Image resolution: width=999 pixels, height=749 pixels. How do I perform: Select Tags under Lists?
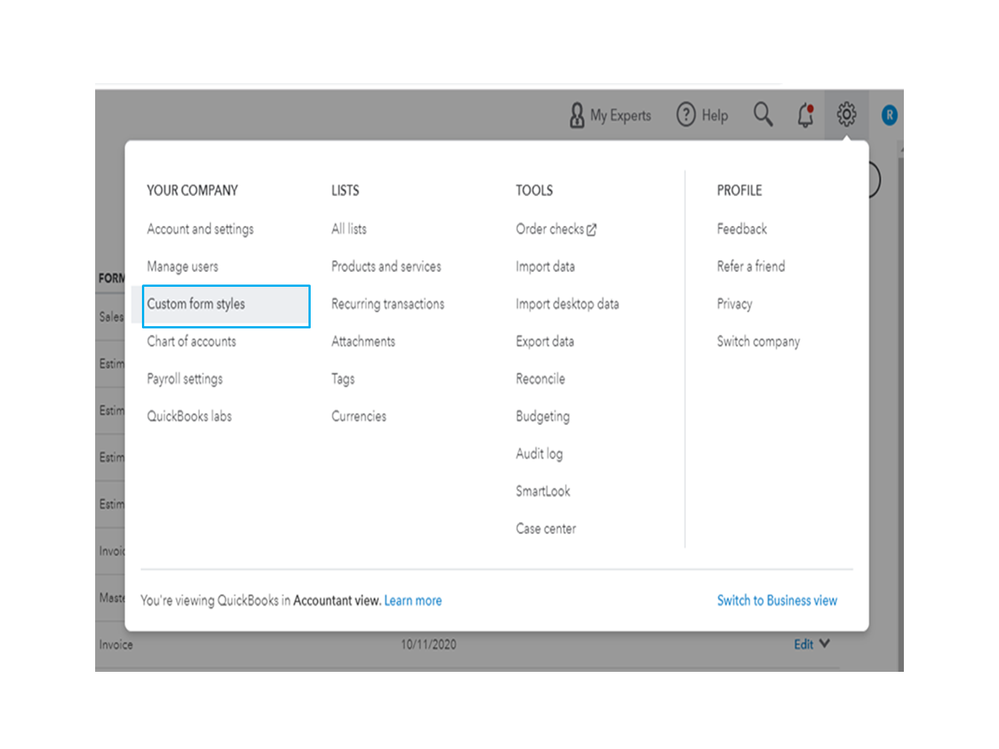tap(343, 379)
